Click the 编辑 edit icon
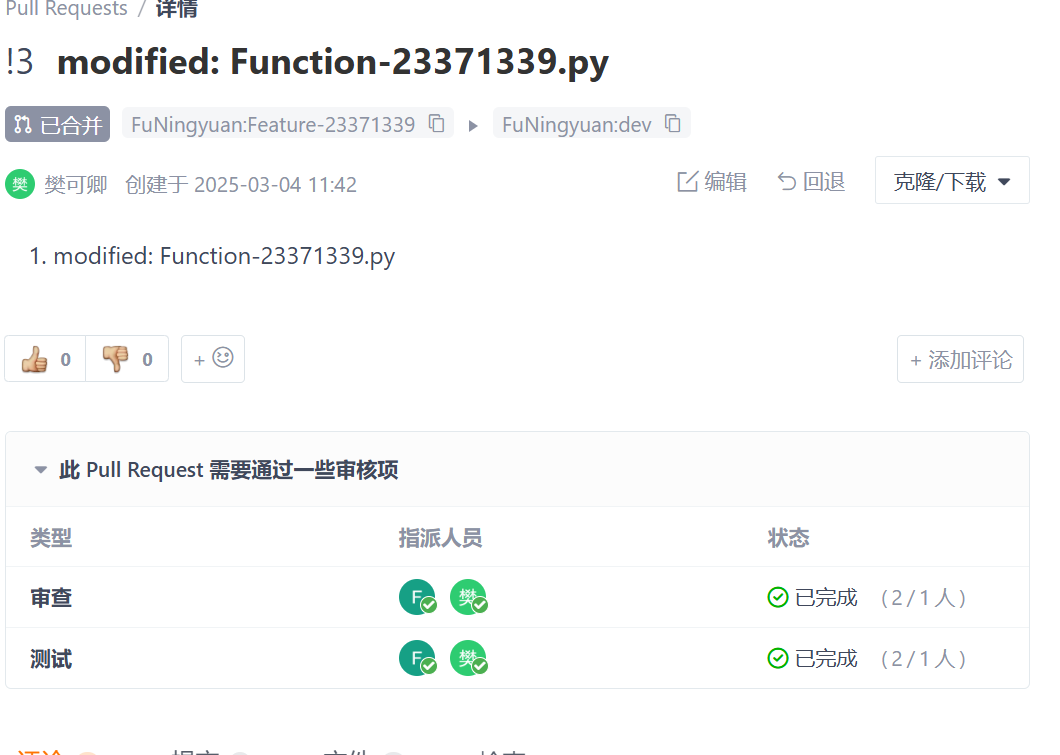Viewport: 1060px width, 755px height. point(689,181)
